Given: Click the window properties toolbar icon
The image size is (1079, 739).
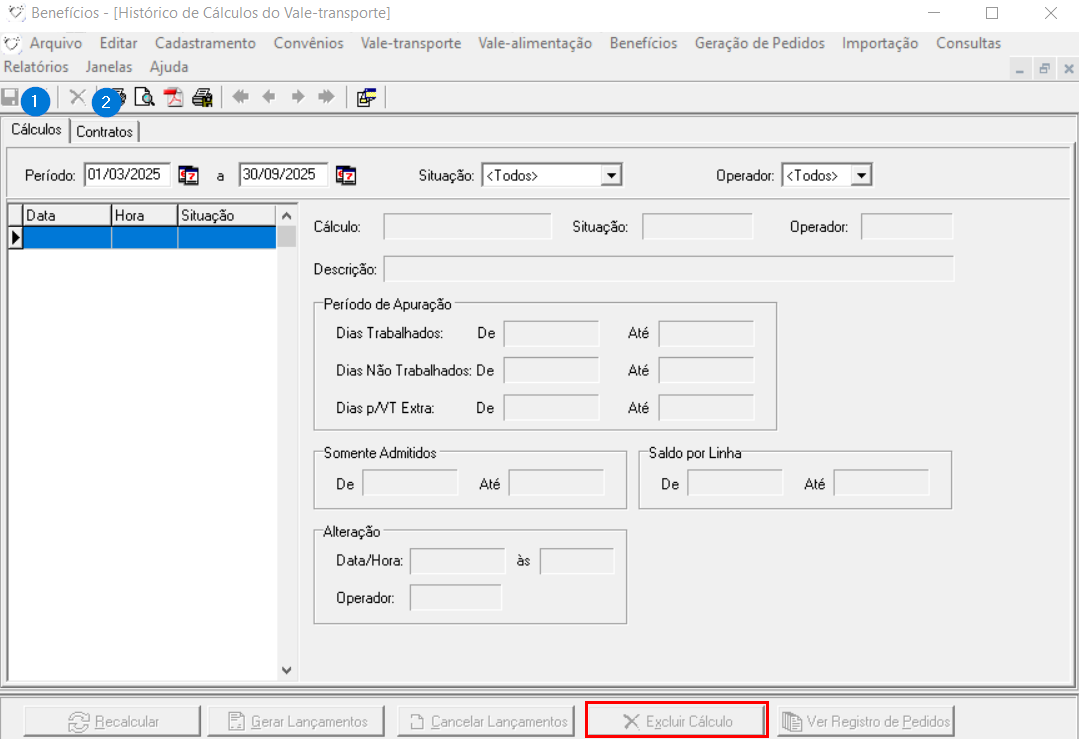Looking at the screenshot, I should pos(366,97).
